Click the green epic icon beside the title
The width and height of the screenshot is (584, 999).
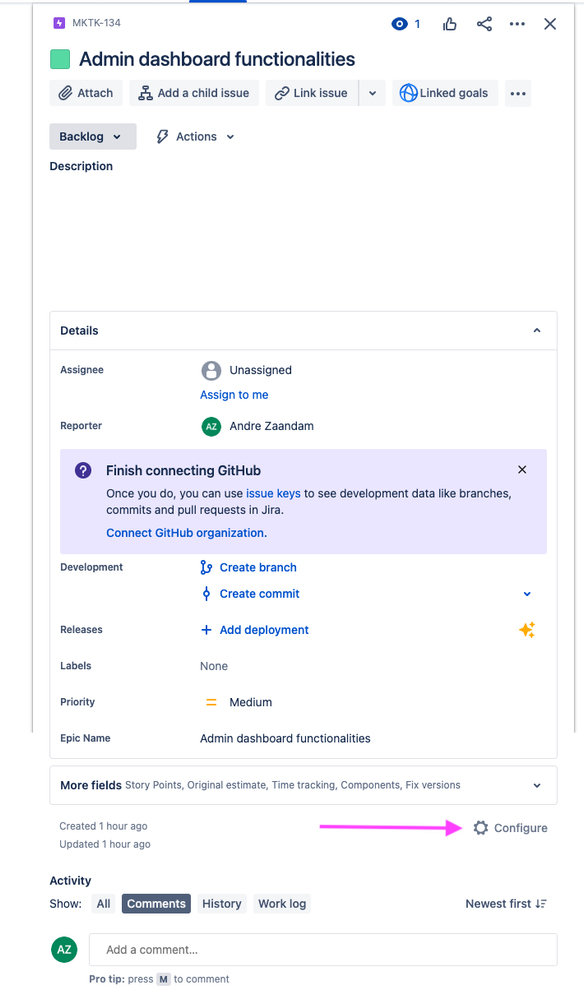[59, 60]
